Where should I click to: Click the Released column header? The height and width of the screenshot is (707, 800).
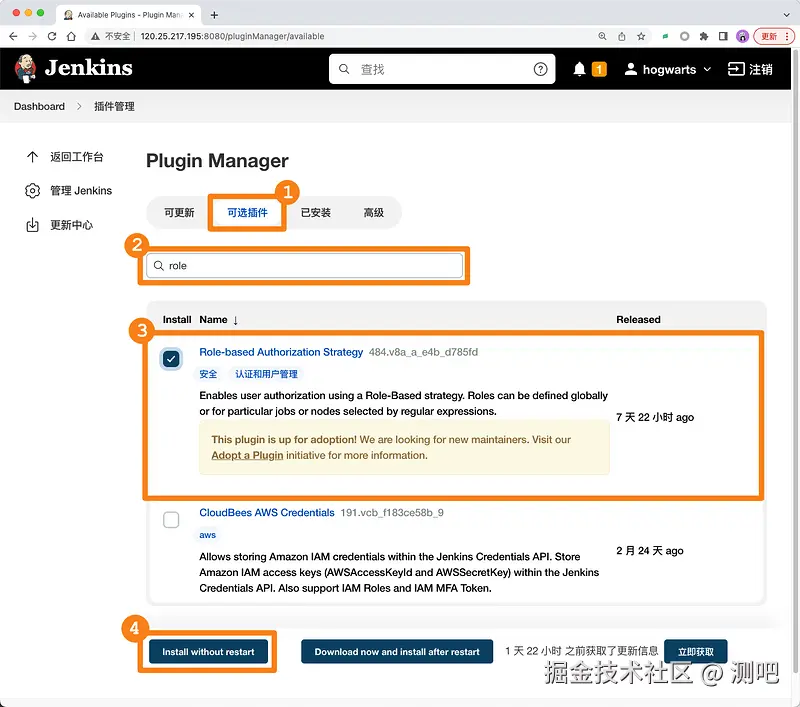pos(638,319)
